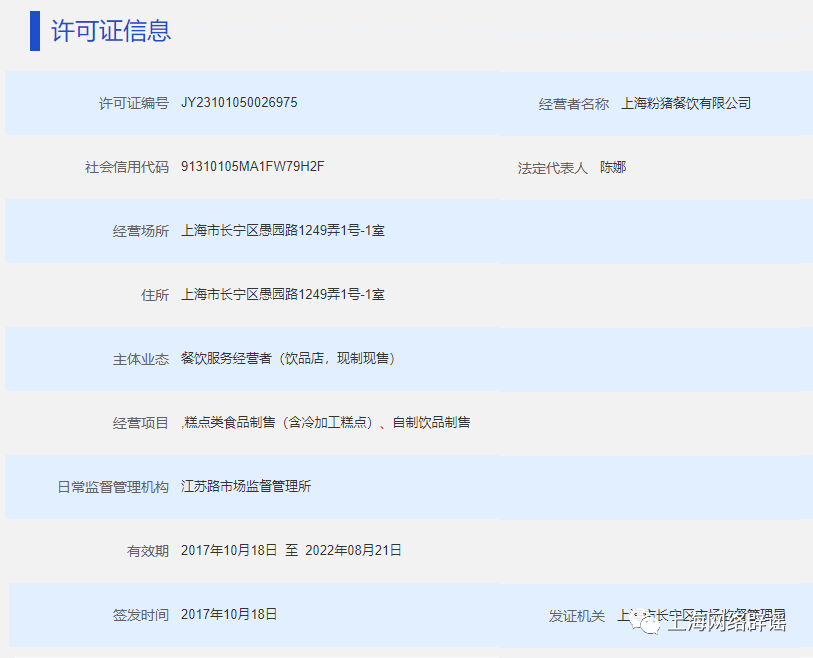Screen dimensions: 813x658
Task: Select the text 餐饮服务经营者（饮品店，现制现售）
Action: click(x=289, y=358)
